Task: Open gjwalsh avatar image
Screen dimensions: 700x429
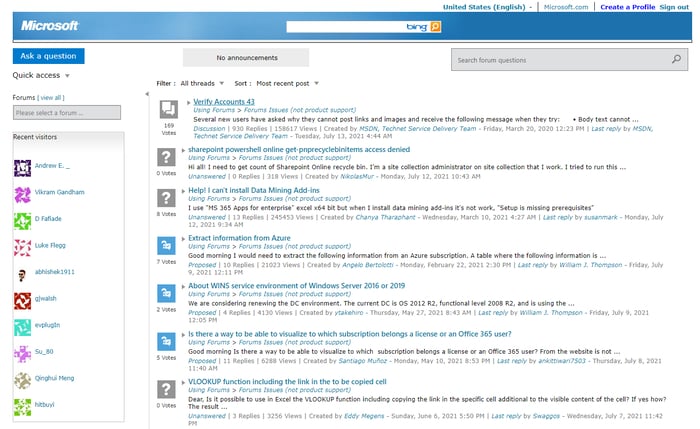Action: (22, 301)
